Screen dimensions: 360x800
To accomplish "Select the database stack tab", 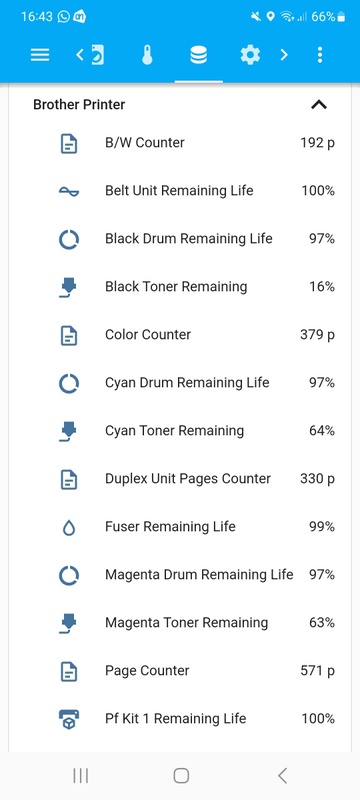I will click(x=198, y=55).
